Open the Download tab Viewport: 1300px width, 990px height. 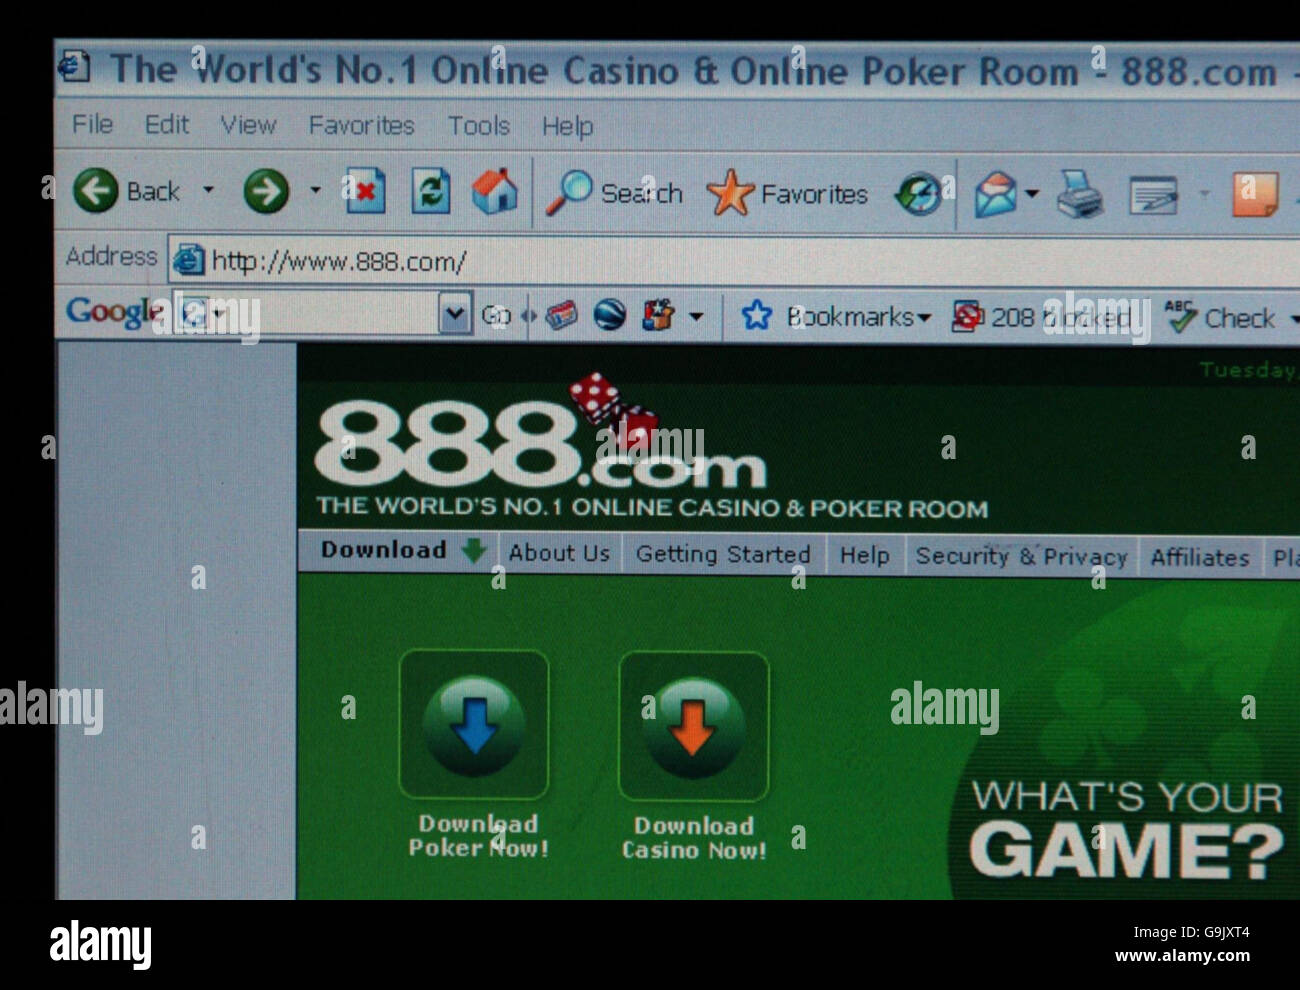click(403, 550)
